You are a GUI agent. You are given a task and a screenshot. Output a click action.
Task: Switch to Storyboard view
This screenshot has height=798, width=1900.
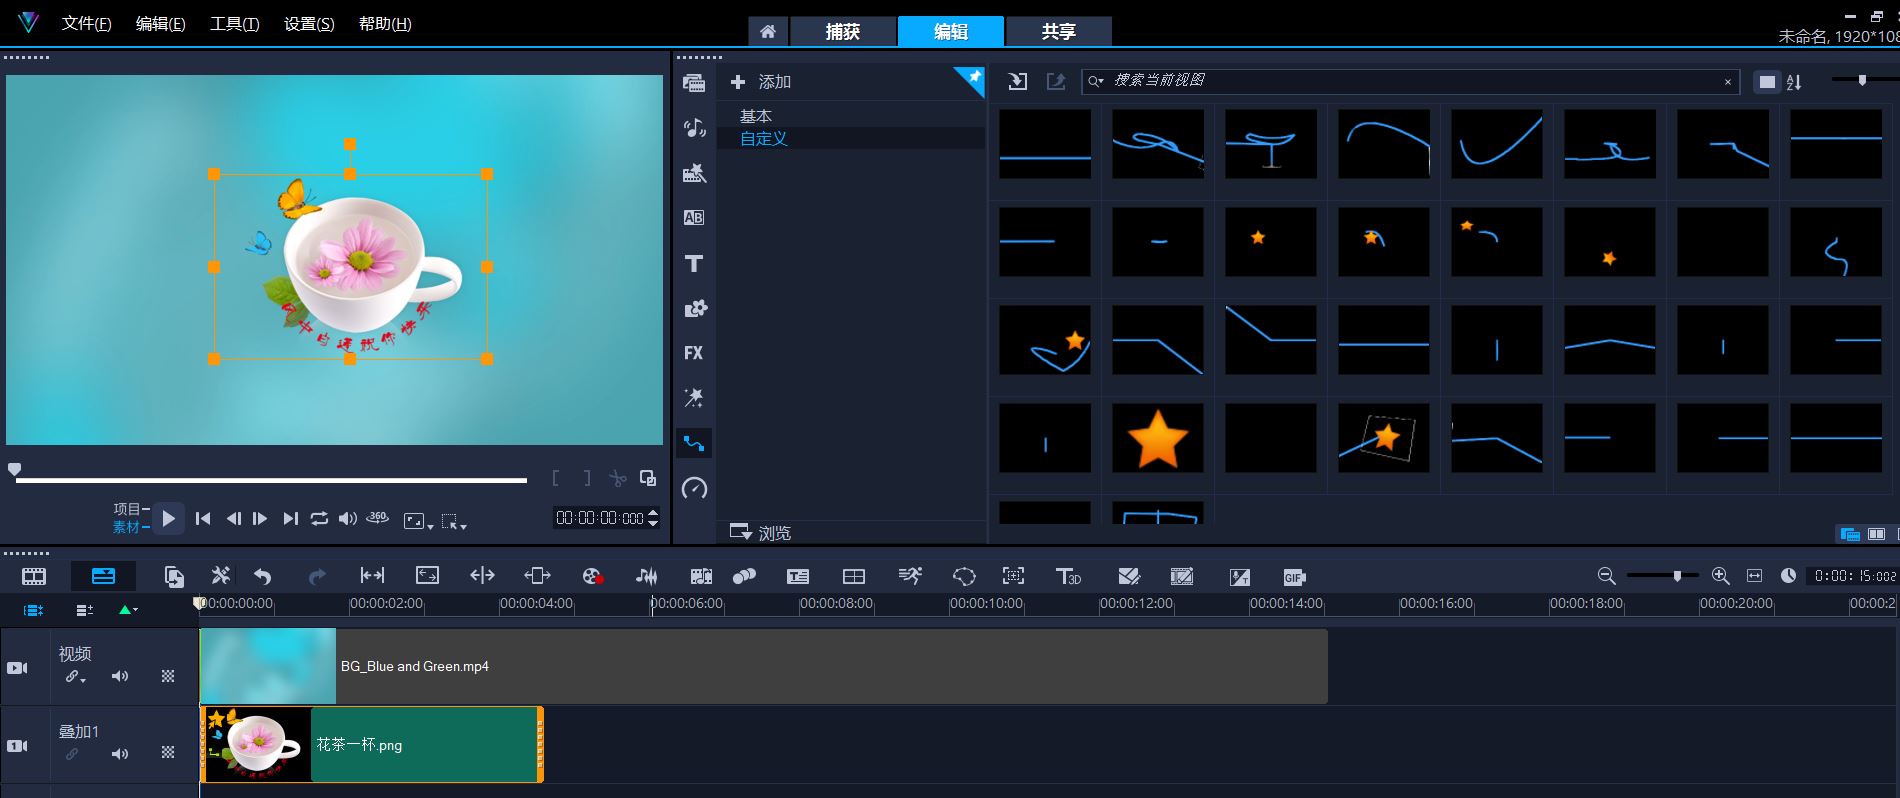point(34,576)
